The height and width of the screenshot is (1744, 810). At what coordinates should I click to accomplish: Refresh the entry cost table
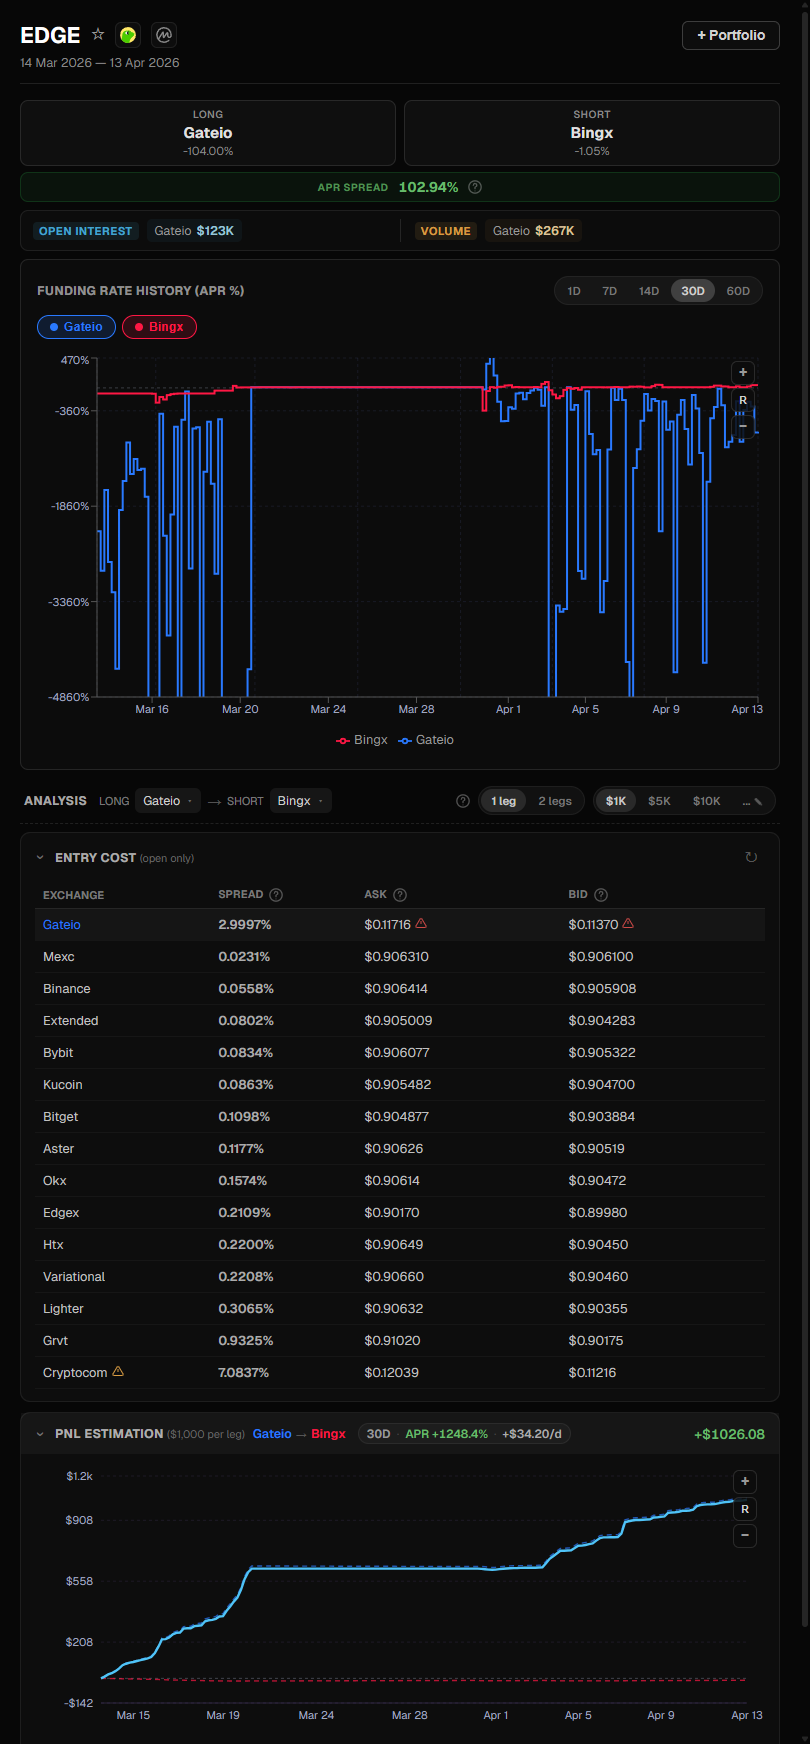tap(751, 857)
